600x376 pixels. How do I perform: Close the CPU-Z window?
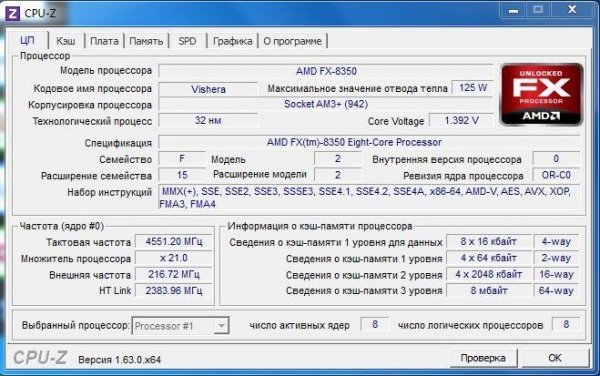coord(572,10)
